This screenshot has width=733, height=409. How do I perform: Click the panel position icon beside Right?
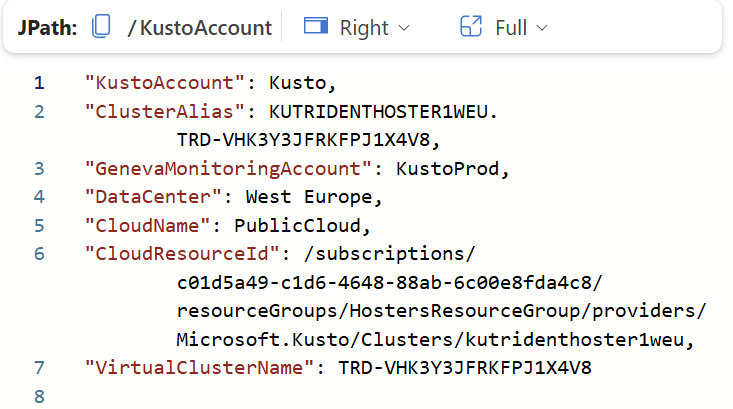pos(316,28)
